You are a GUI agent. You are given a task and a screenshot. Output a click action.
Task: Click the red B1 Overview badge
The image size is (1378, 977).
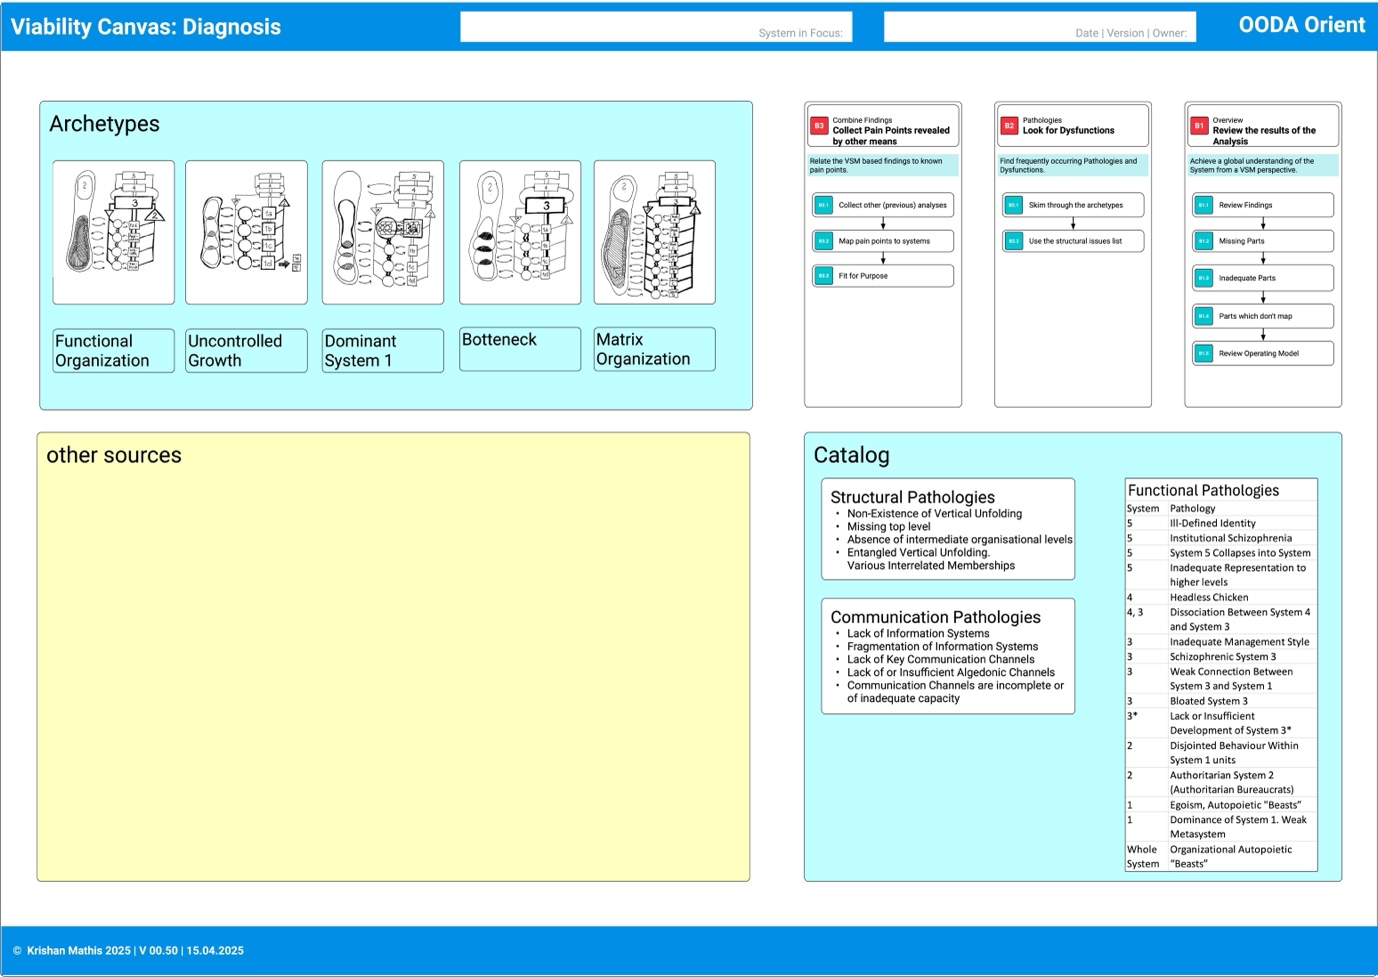pyautogui.click(x=1199, y=126)
